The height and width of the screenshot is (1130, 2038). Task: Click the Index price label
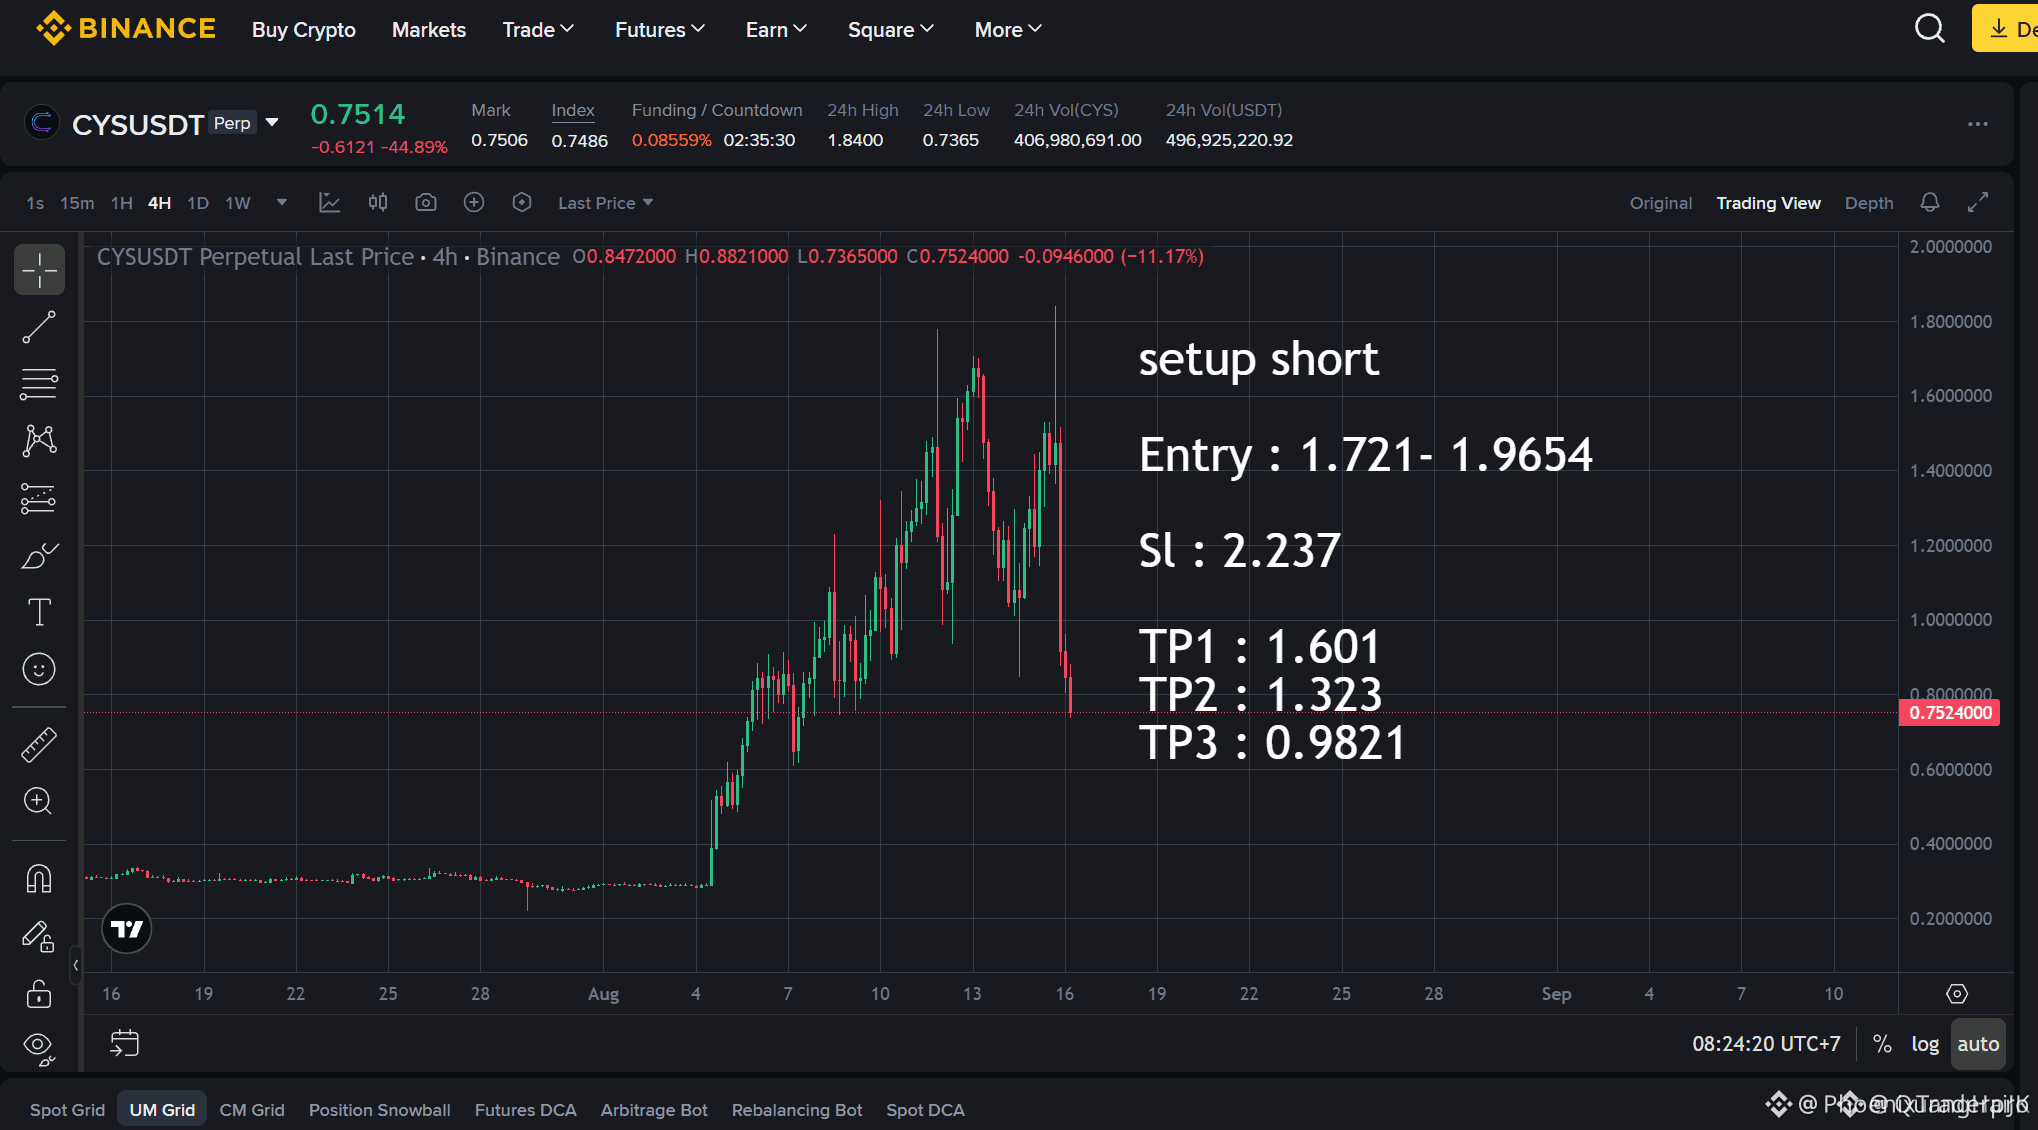click(573, 110)
